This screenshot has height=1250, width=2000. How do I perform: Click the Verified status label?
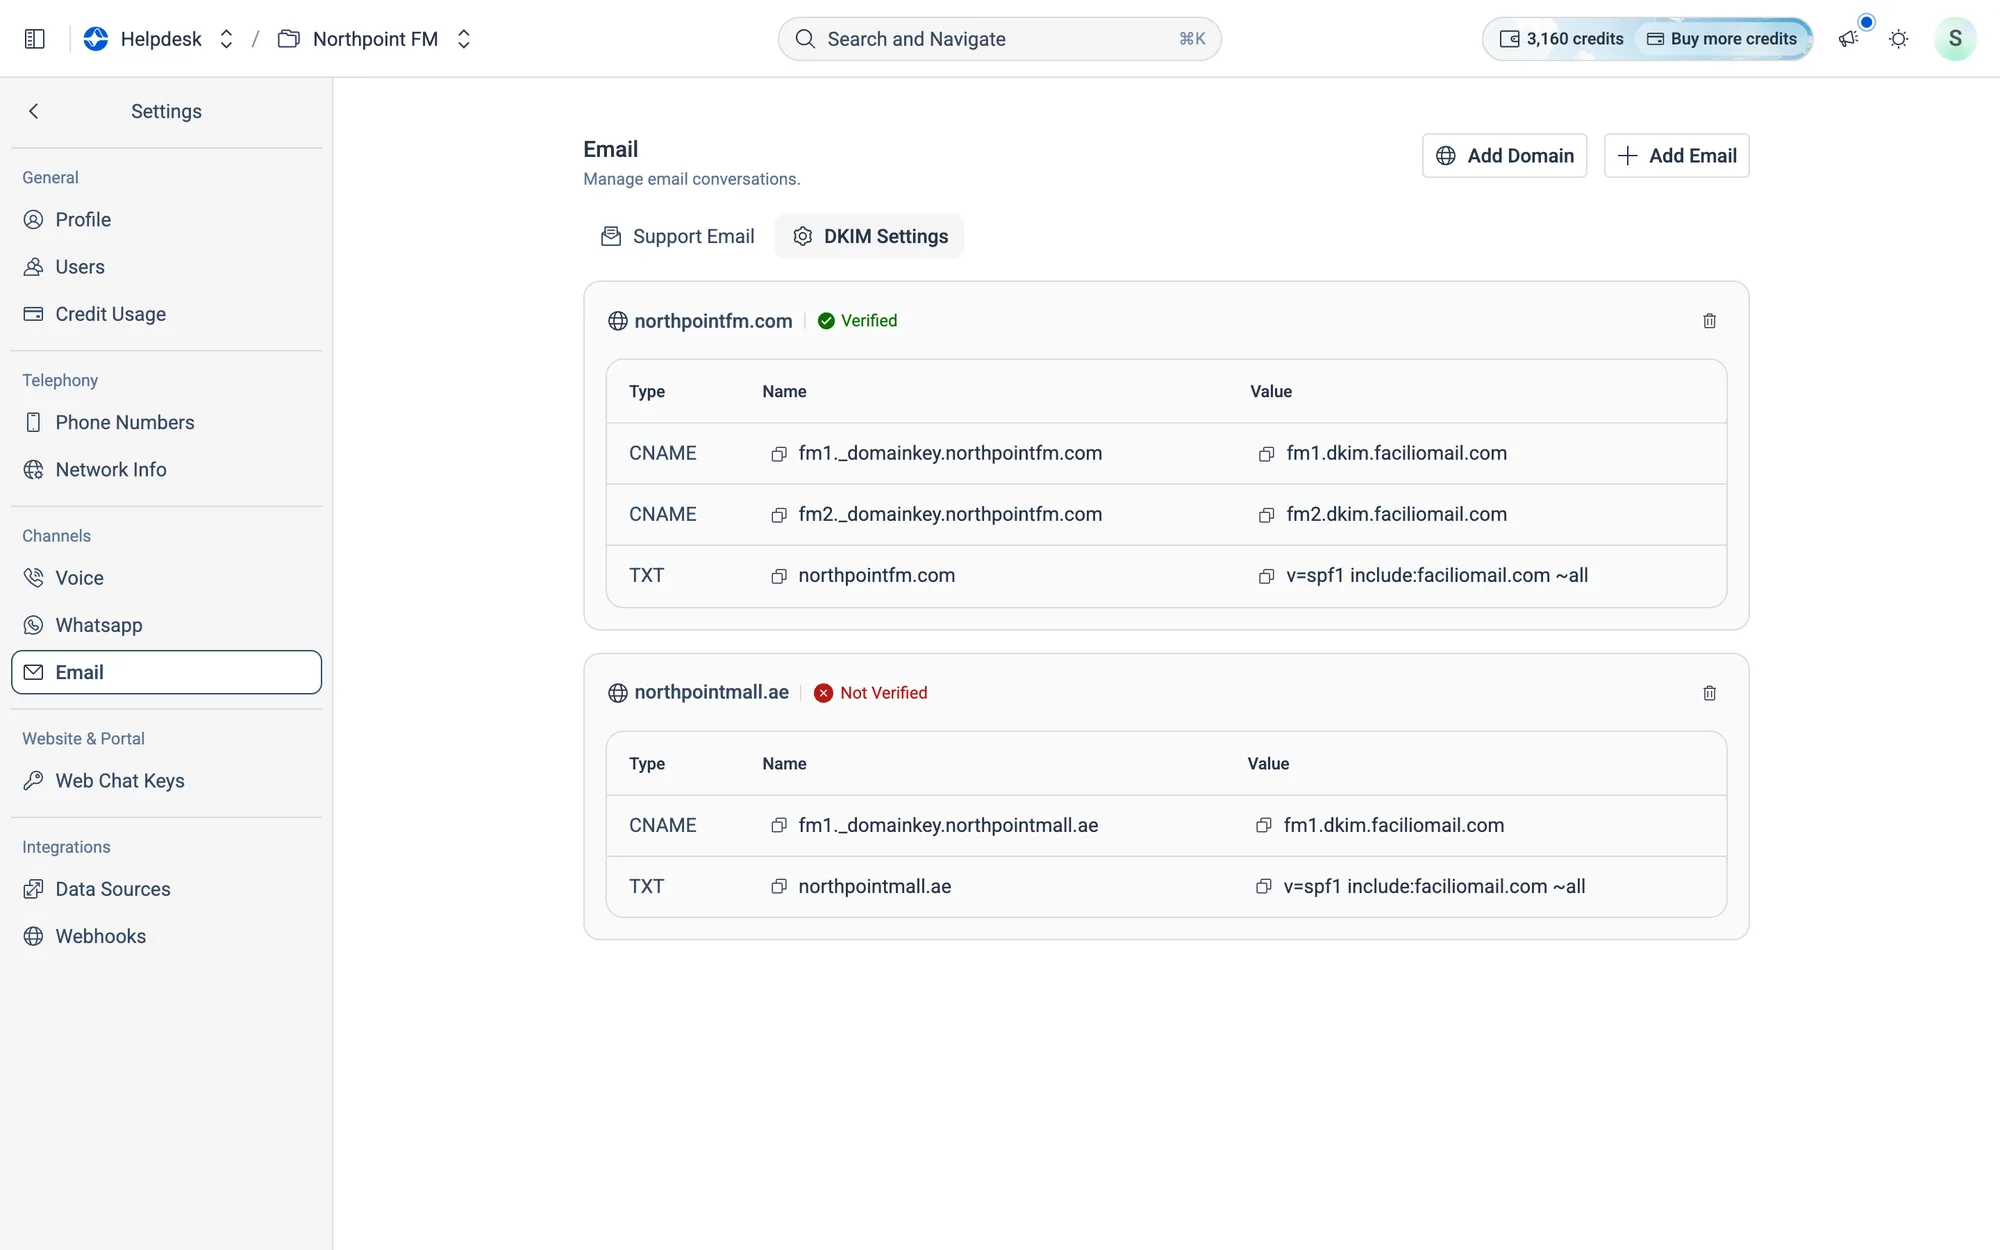tap(868, 321)
